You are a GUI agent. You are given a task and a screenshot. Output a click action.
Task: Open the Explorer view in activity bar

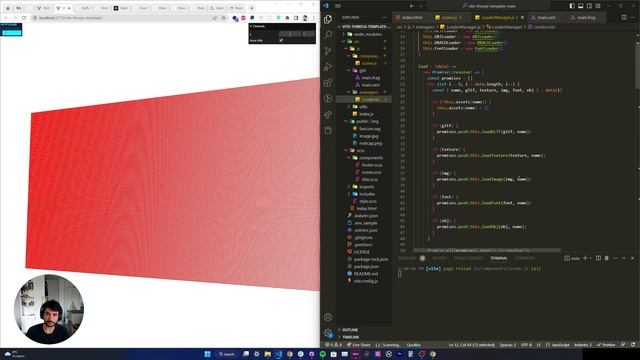[x=328, y=19]
